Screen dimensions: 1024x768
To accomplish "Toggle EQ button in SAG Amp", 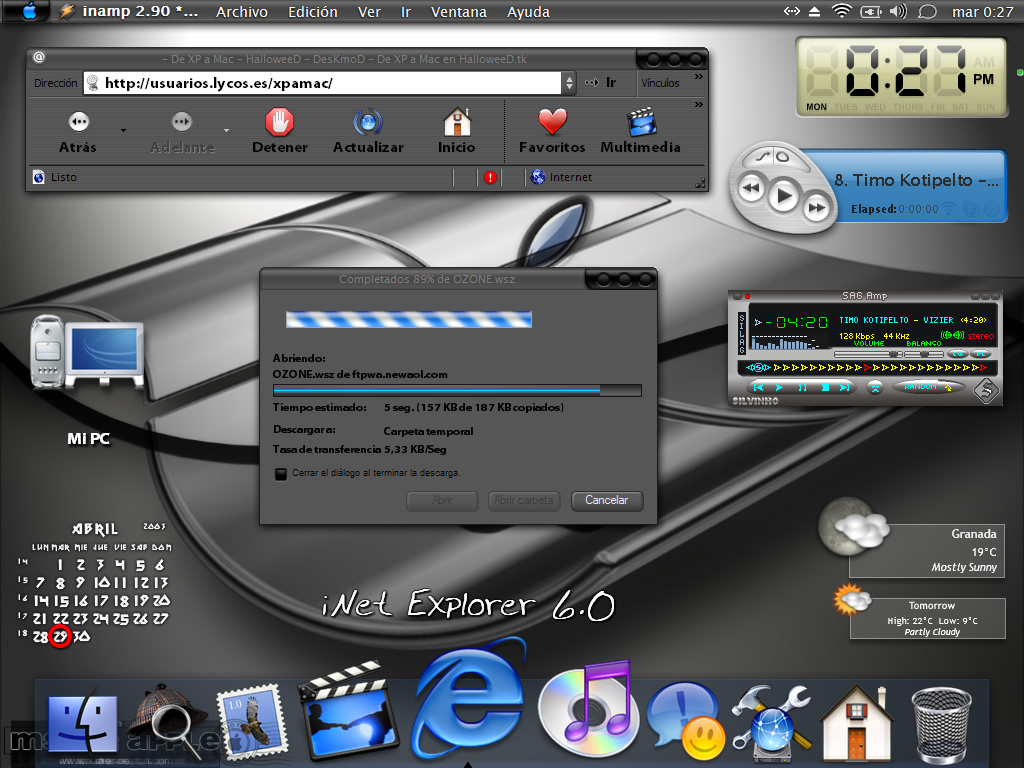I will tap(957, 354).
